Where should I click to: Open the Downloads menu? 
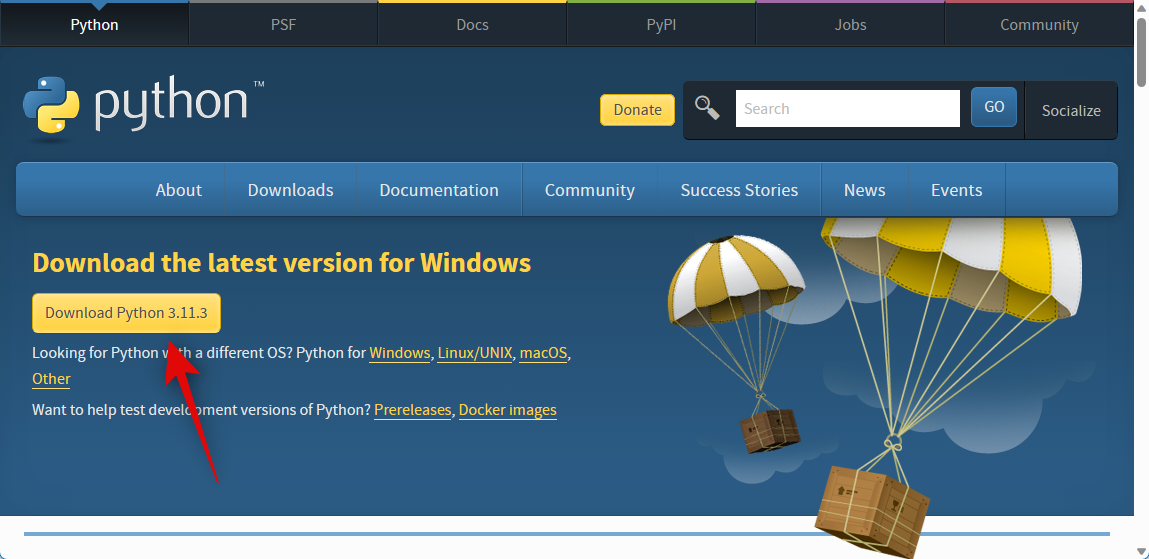(x=290, y=190)
